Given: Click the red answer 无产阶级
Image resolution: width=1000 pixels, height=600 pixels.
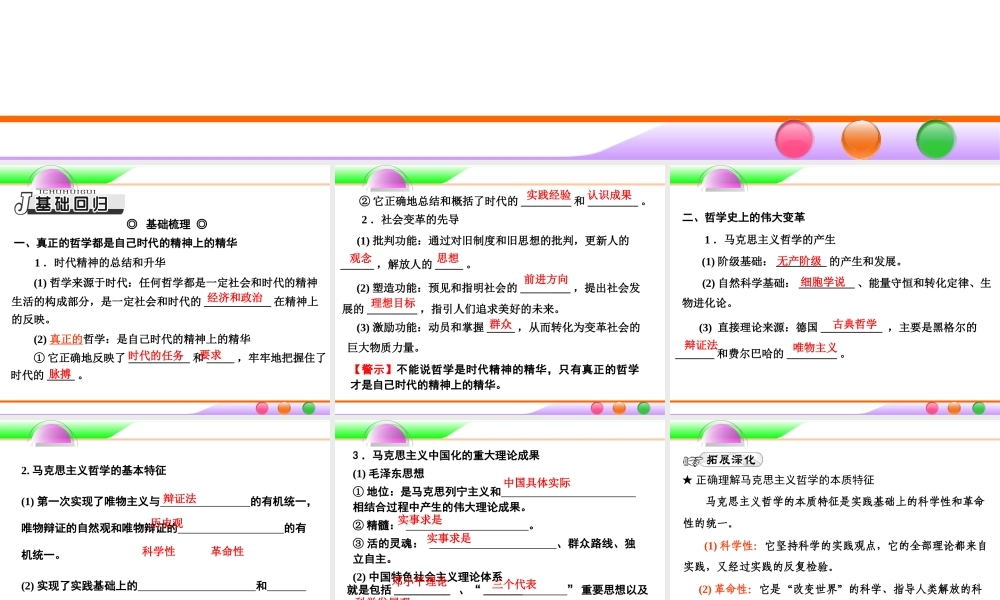Looking at the screenshot, I should point(799,261).
